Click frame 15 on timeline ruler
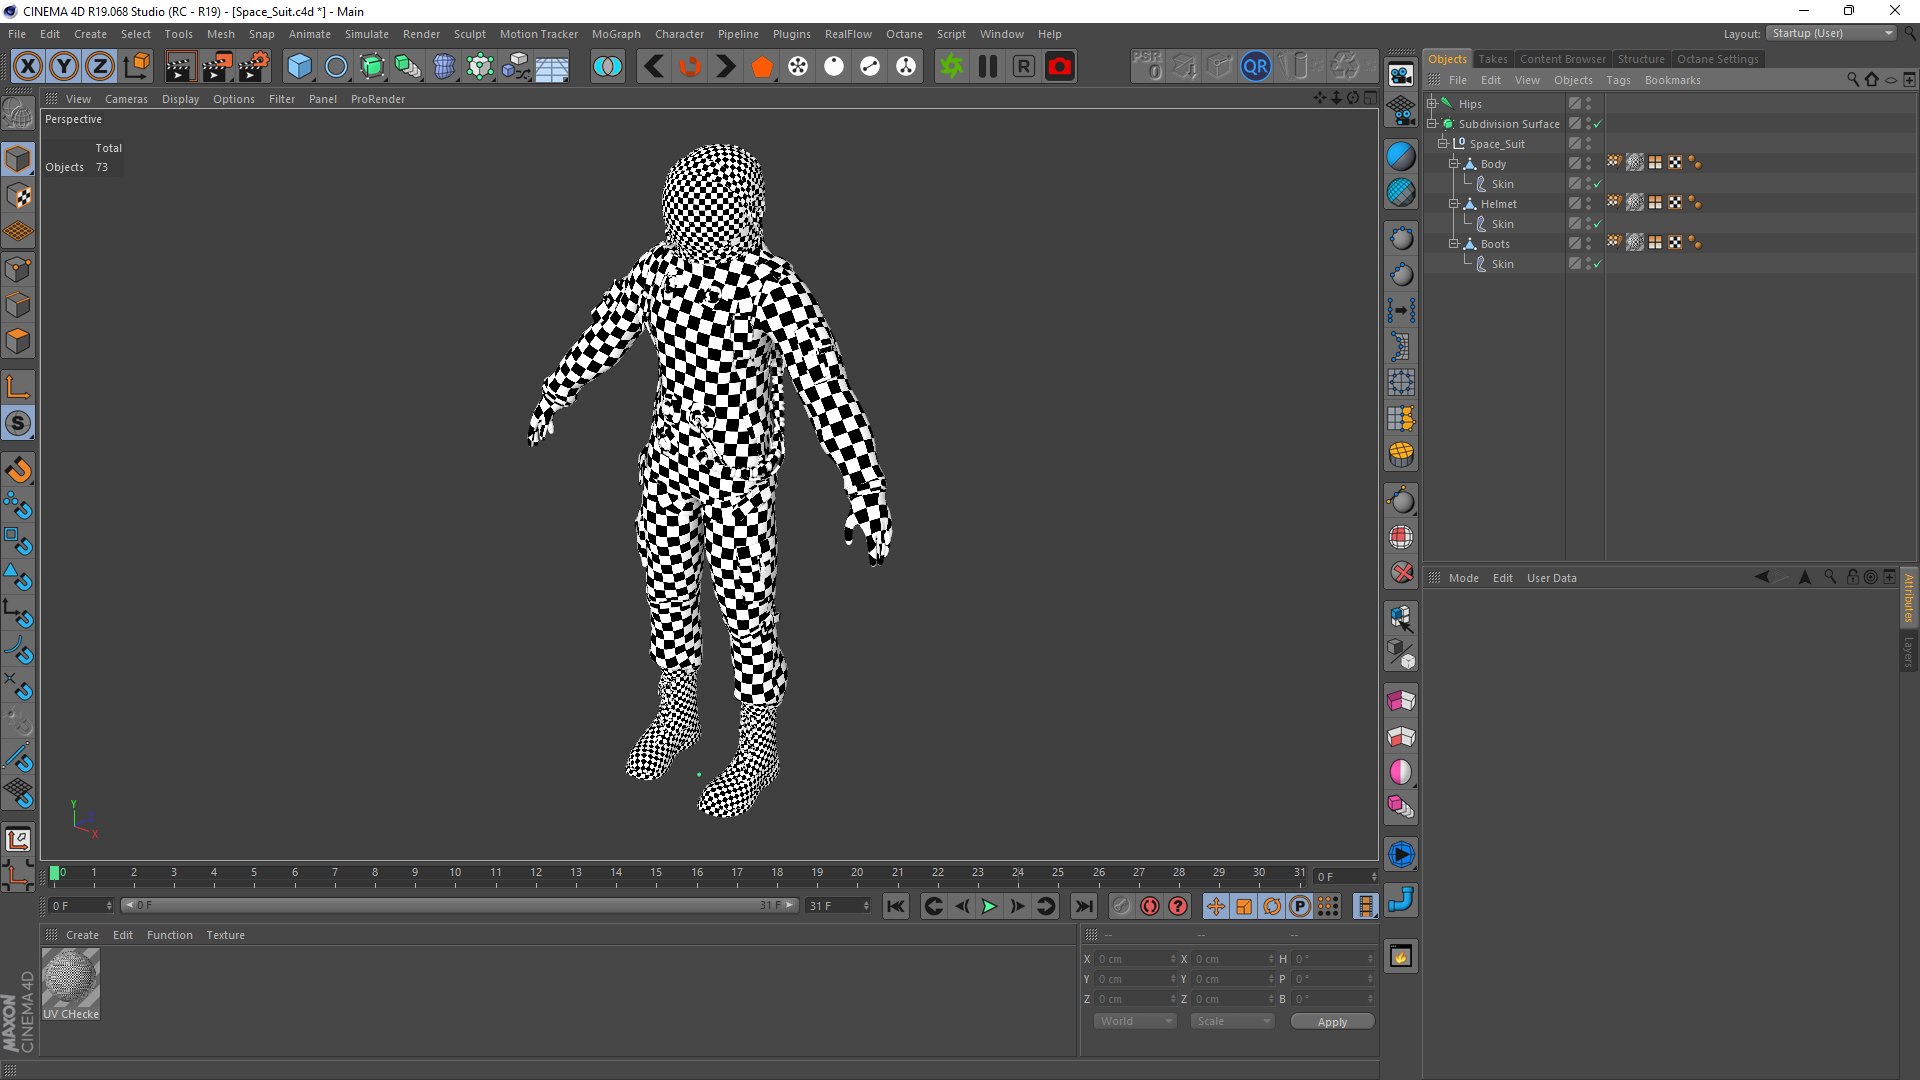Viewport: 1920px width, 1080px height. [x=656, y=874]
